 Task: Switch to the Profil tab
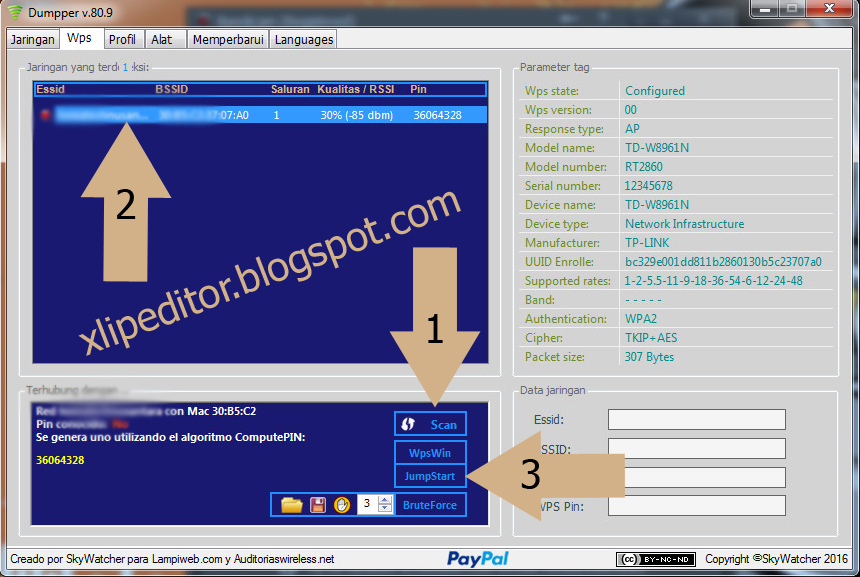point(122,39)
